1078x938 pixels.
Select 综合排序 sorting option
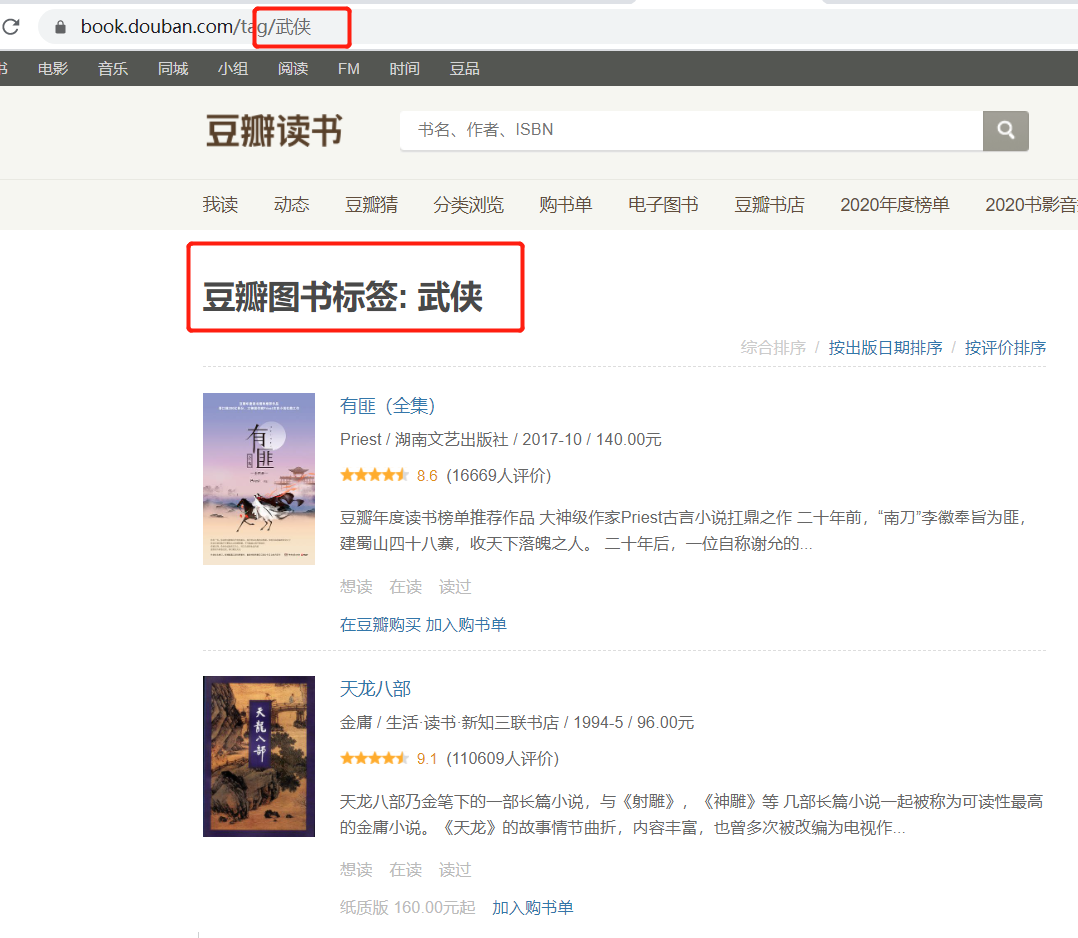coord(773,348)
